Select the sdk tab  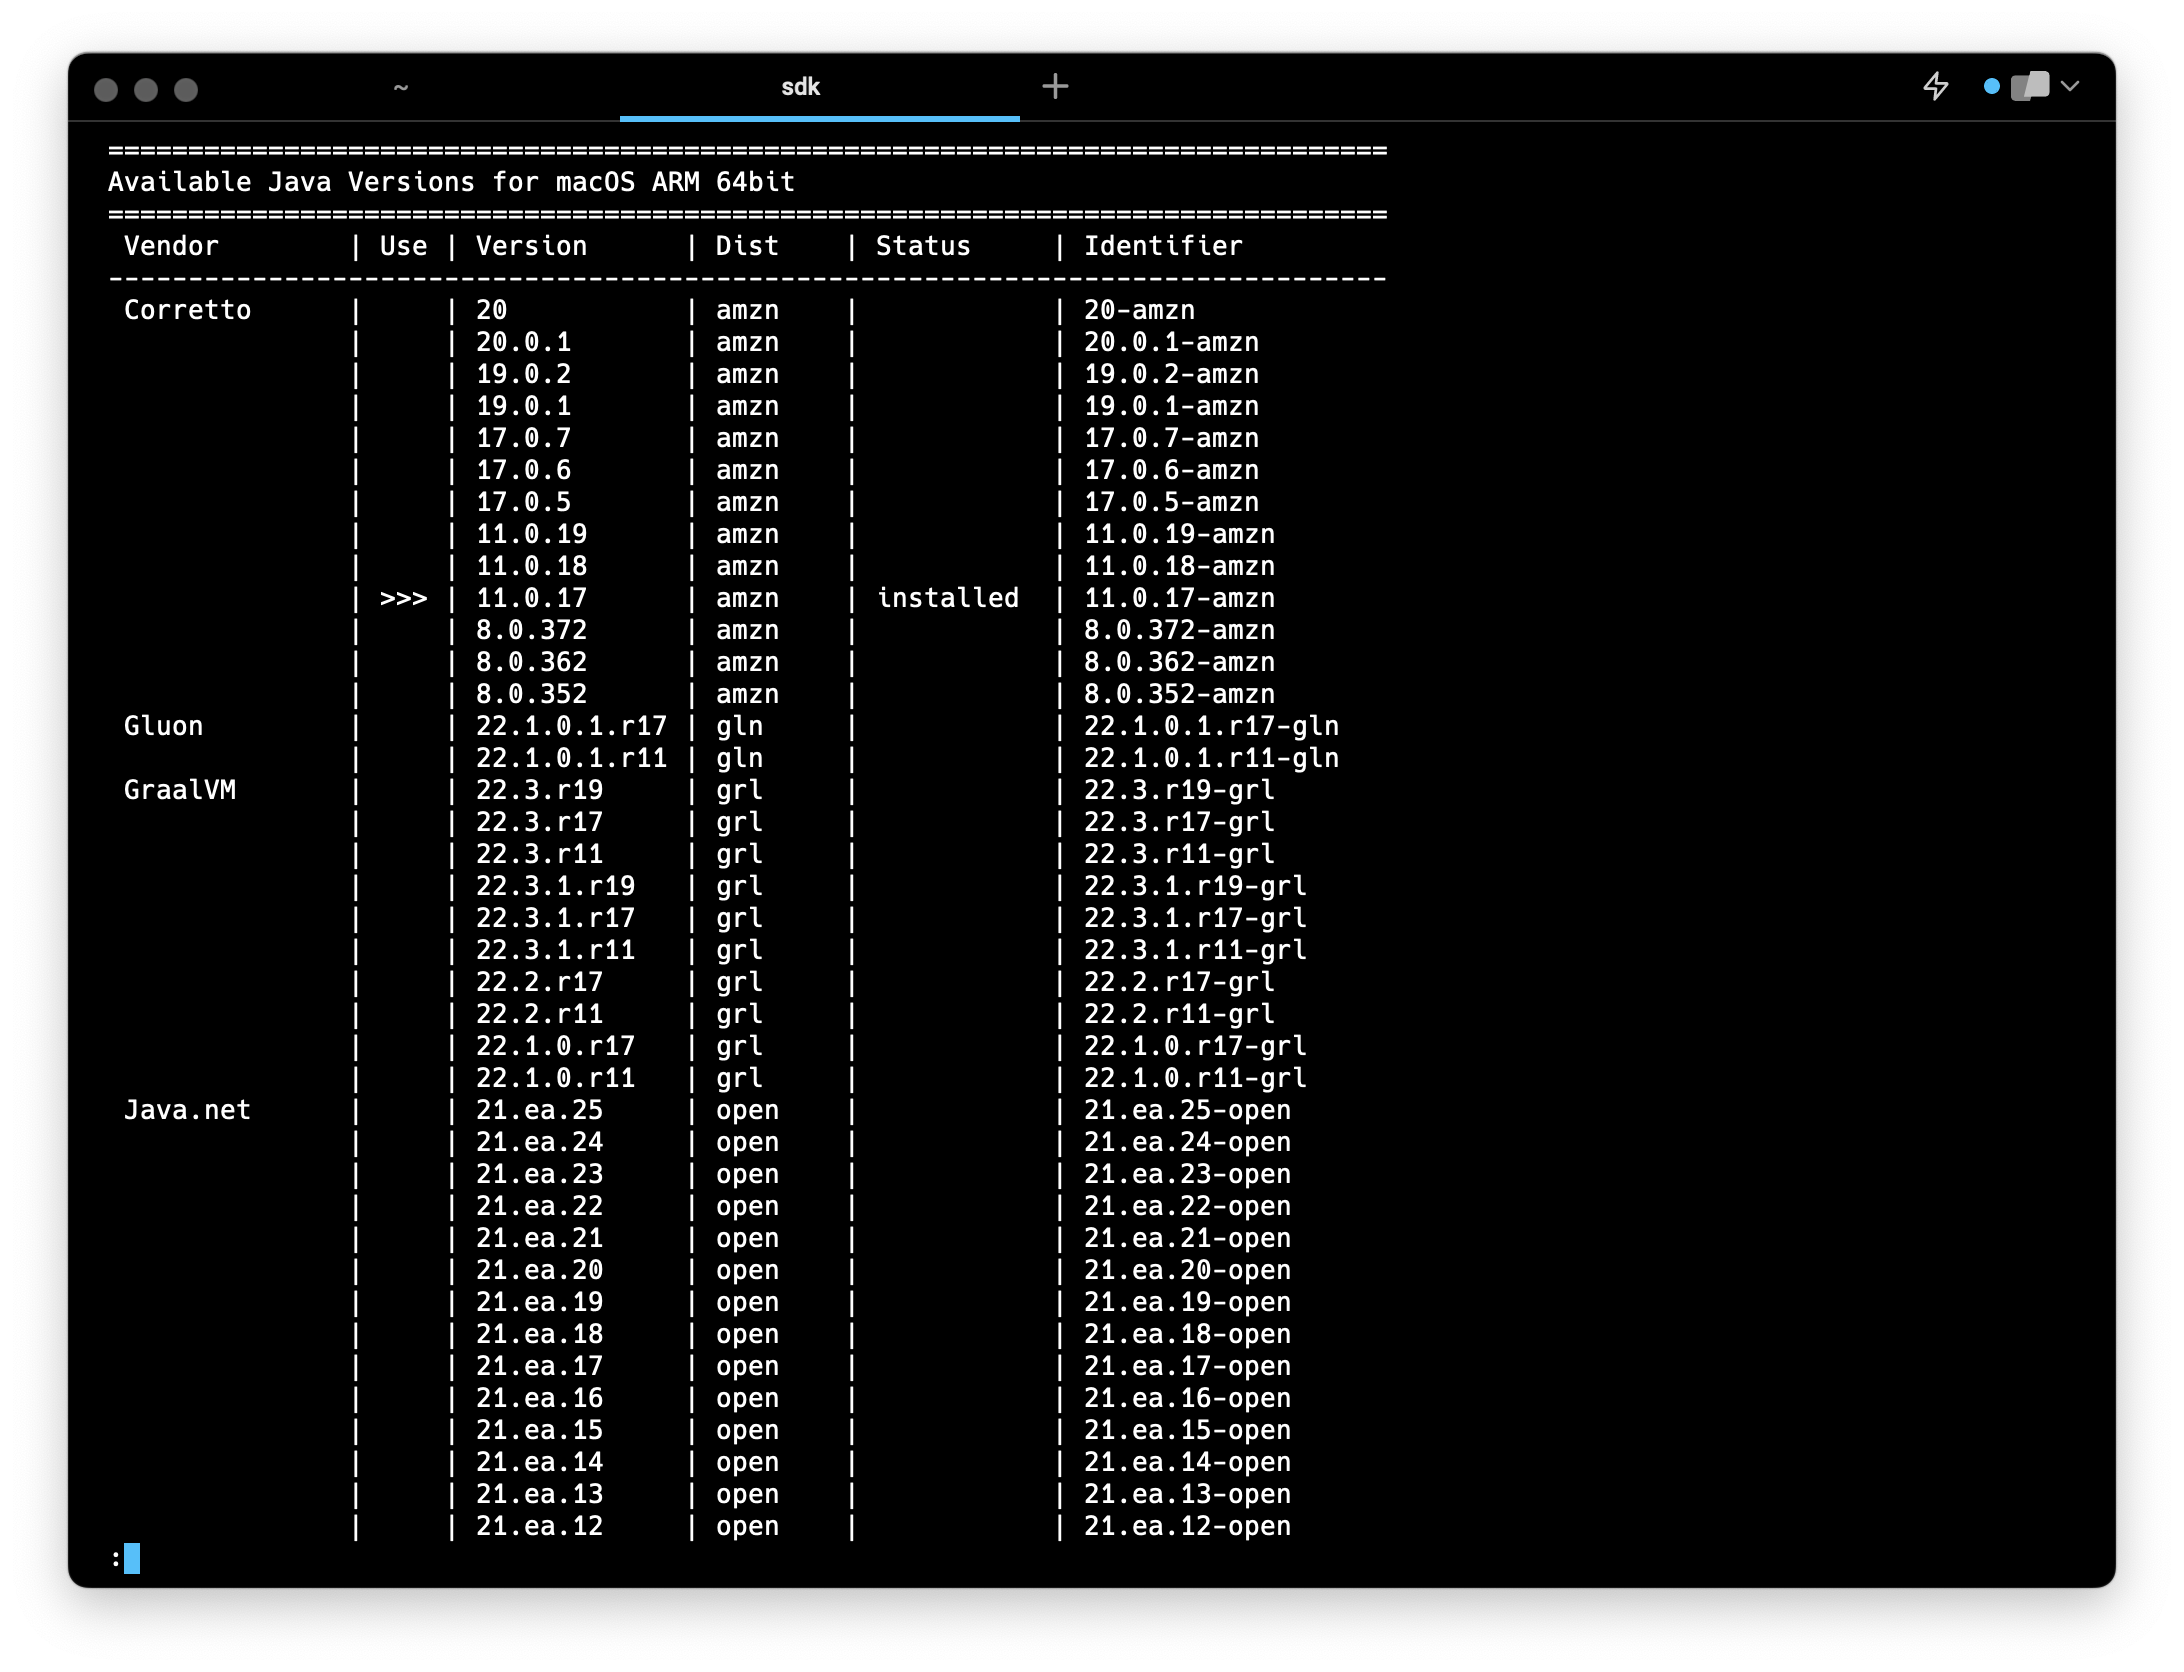point(800,88)
